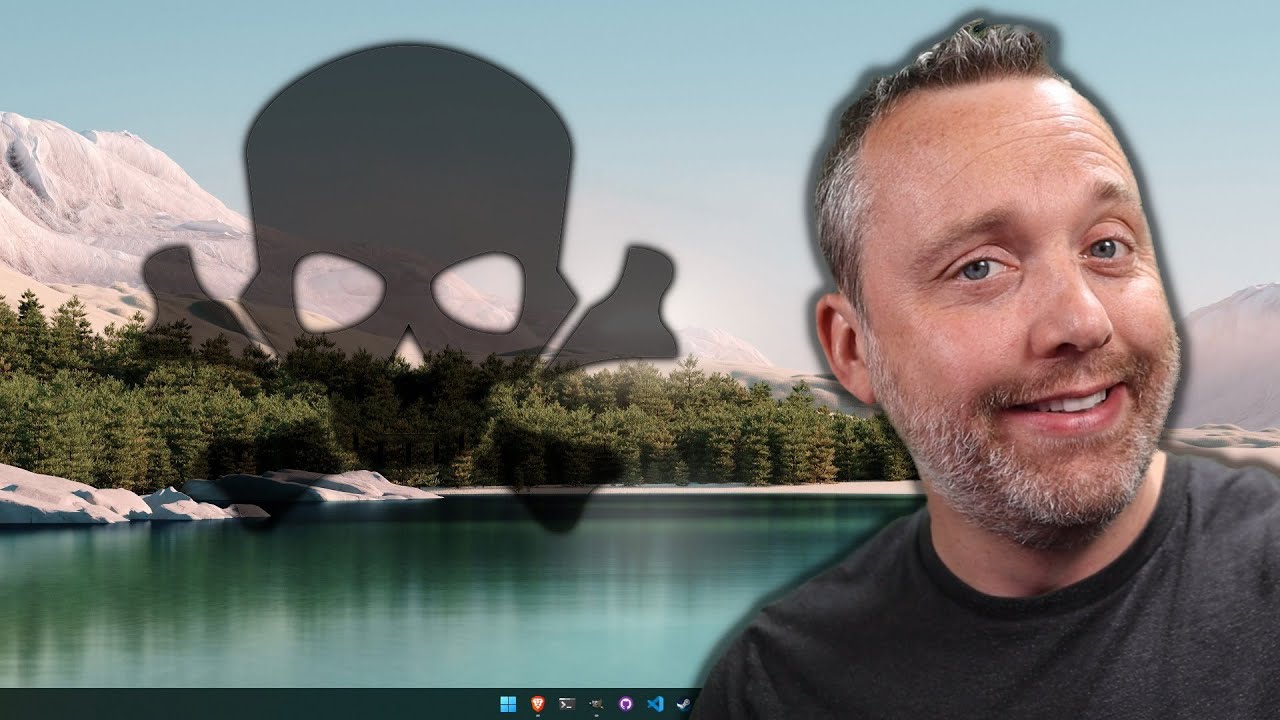
Task: Open the Windows Start menu
Action: pos(508,704)
